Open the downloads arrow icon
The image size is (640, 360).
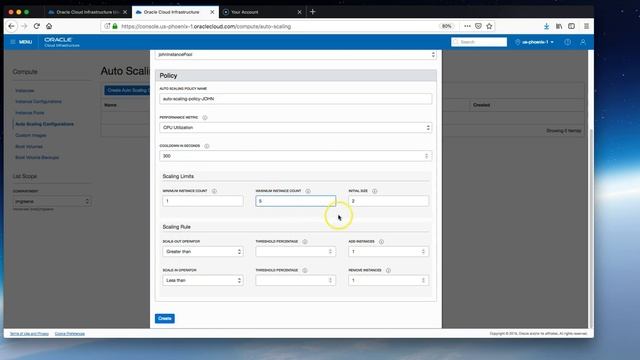(546, 26)
